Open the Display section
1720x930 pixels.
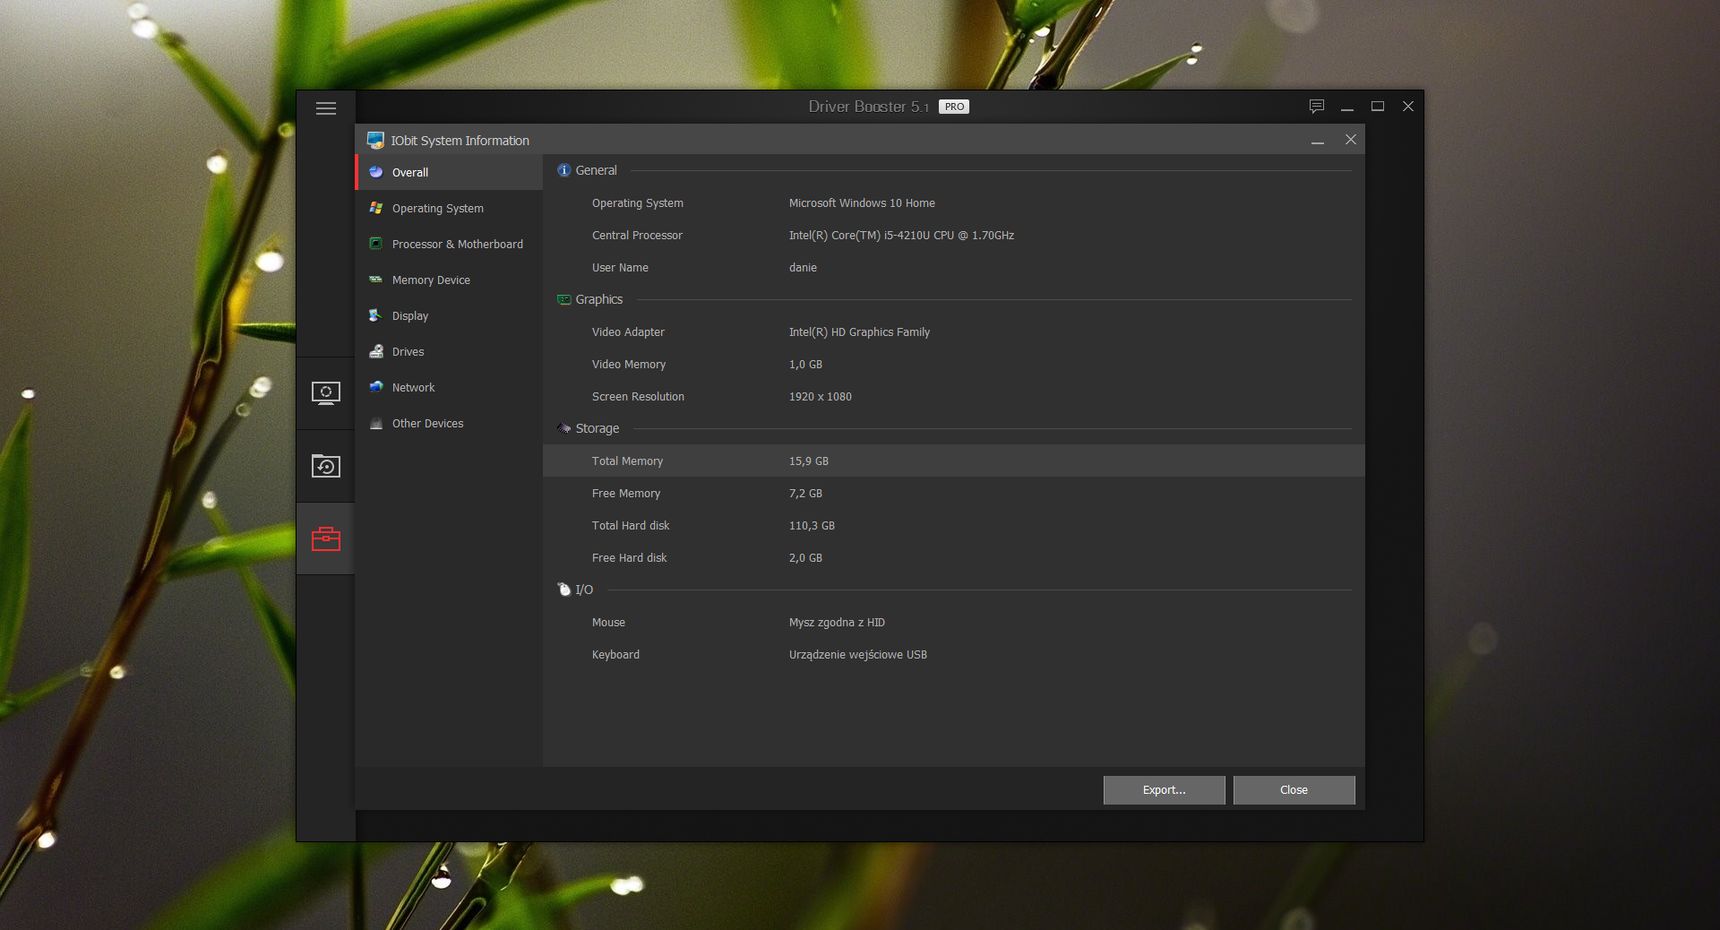point(449,316)
